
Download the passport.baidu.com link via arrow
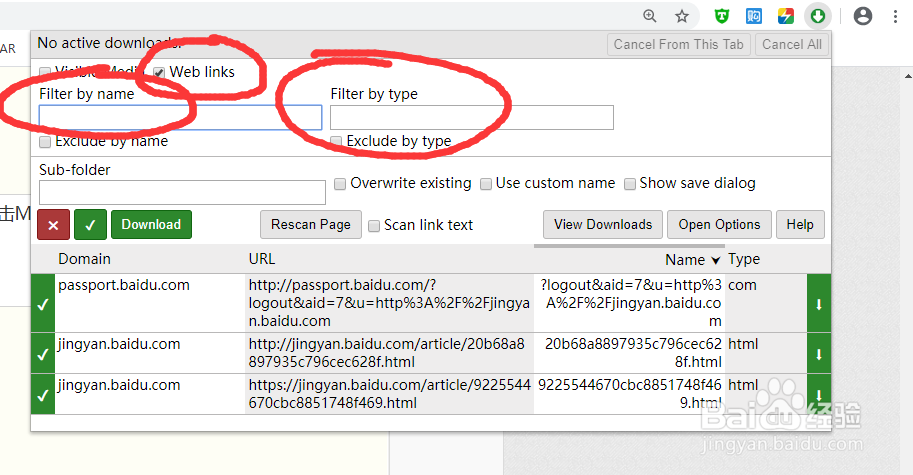pyautogui.click(x=819, y=303)
